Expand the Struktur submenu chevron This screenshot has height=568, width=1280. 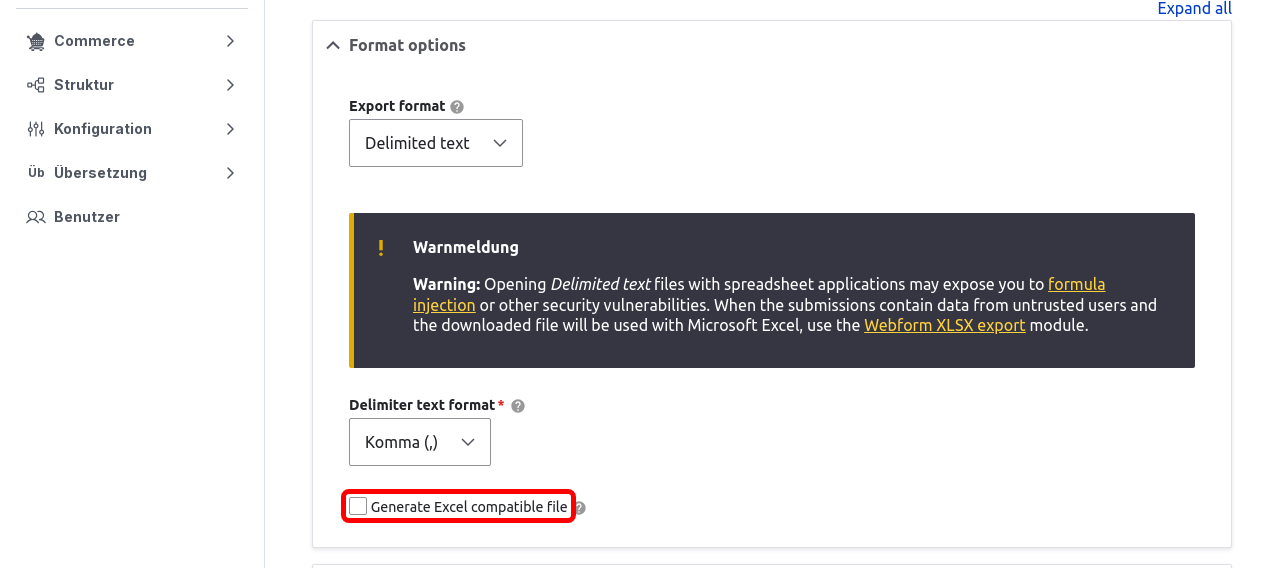tap(231, 85)
